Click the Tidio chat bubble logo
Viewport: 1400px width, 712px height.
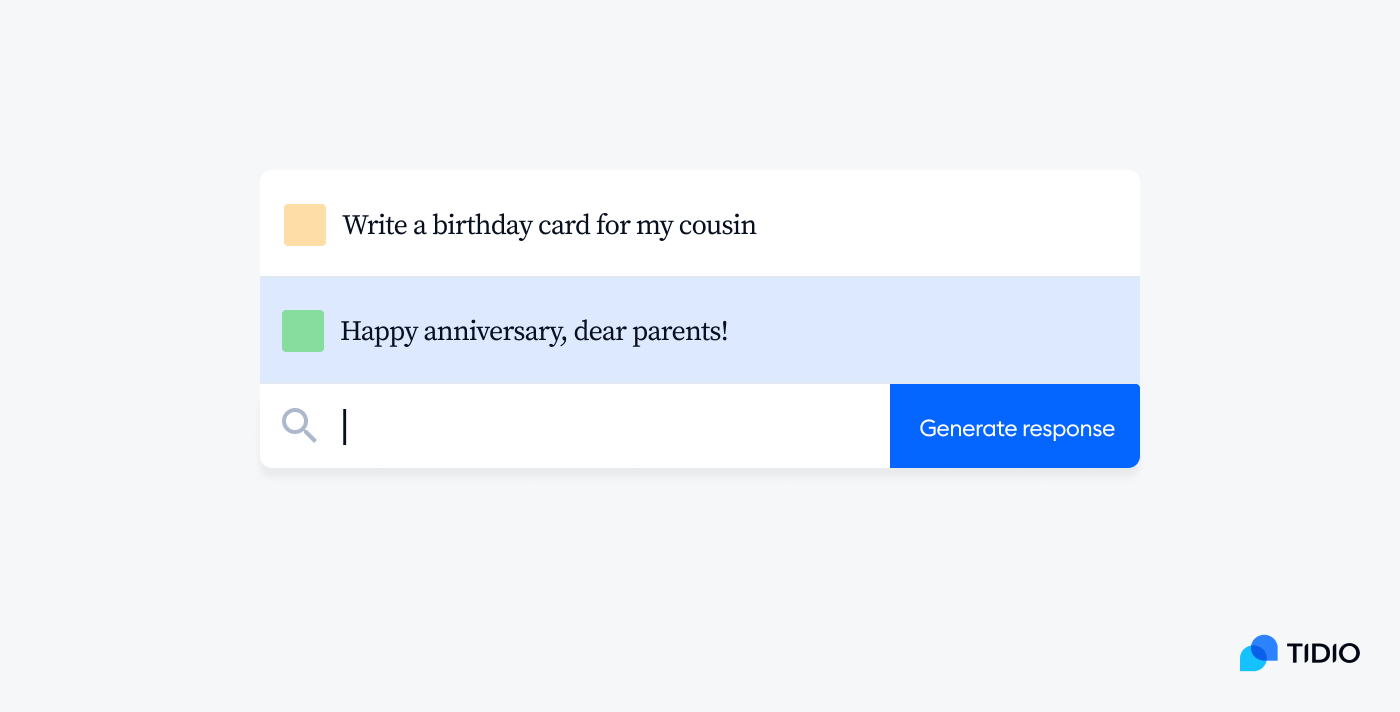click(x=1259, y=653)
